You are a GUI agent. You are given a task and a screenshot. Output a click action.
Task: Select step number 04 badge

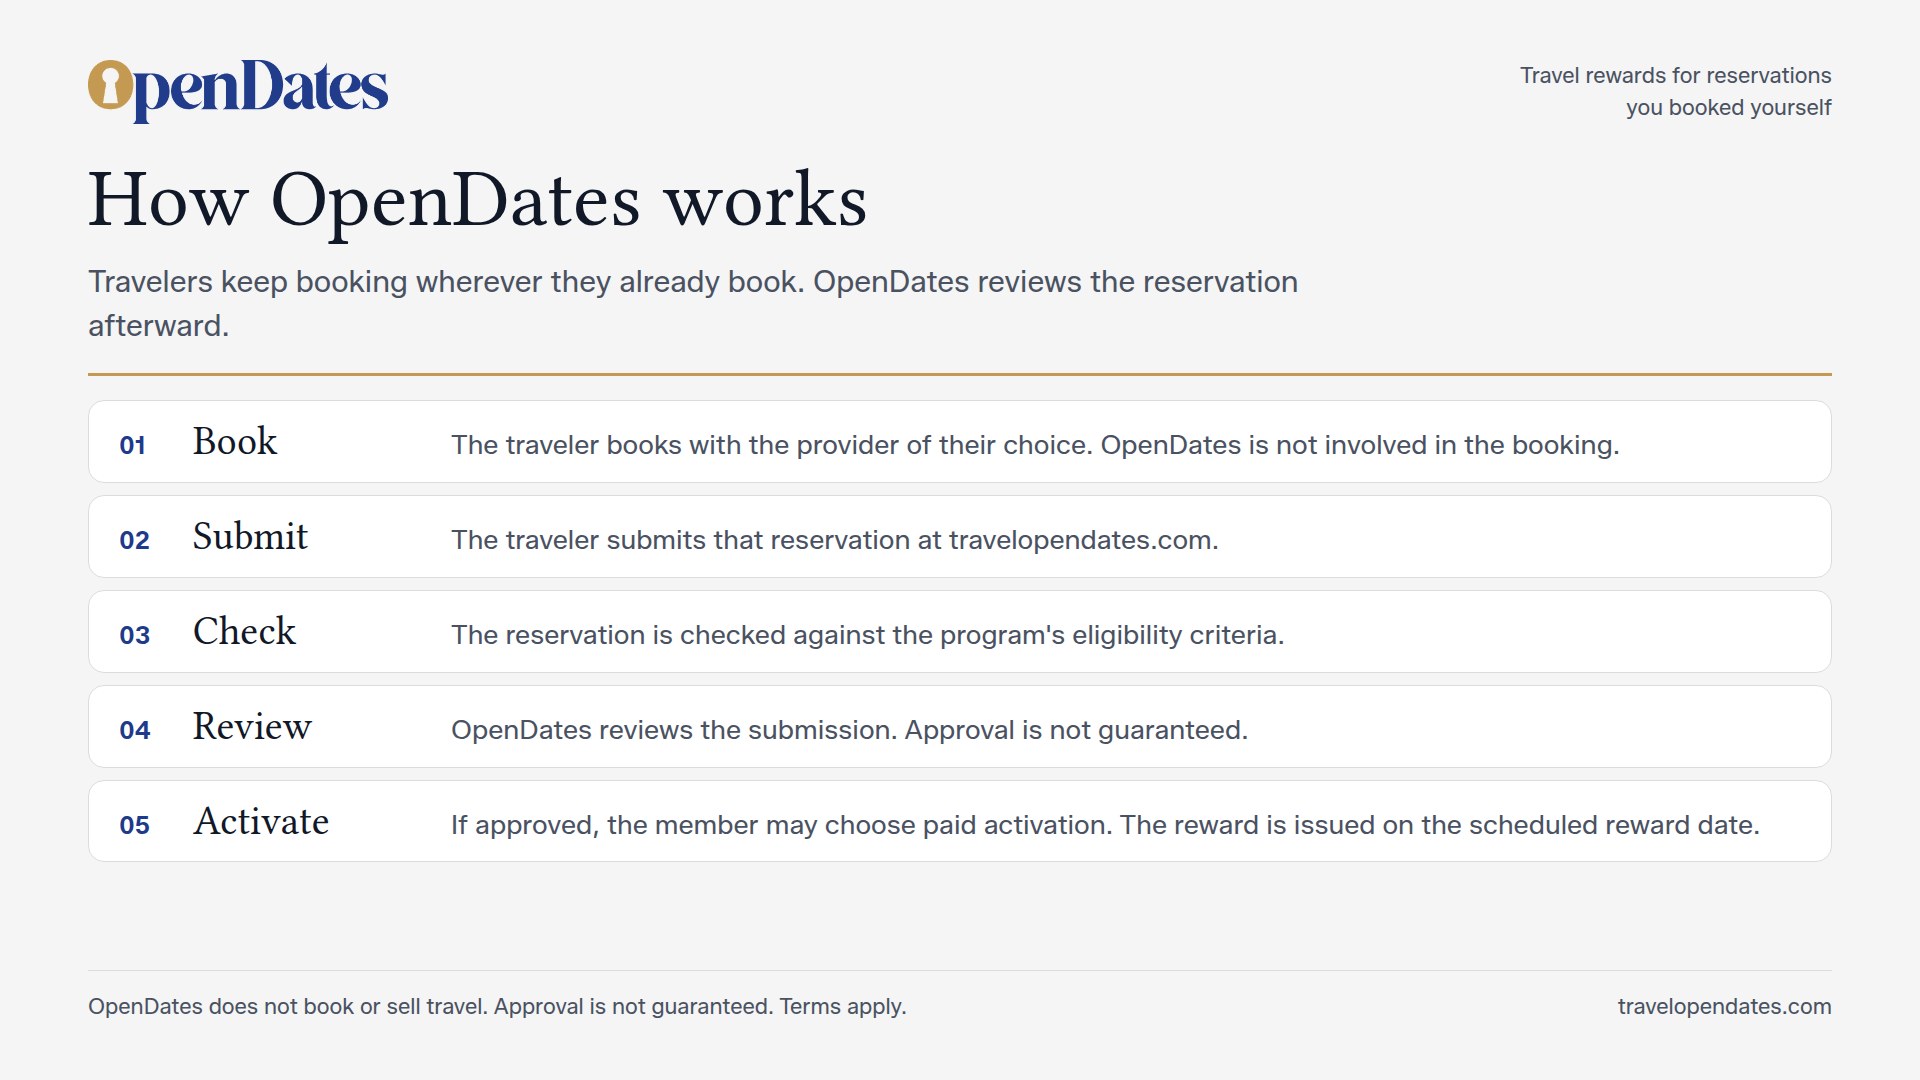coord(134,730)
